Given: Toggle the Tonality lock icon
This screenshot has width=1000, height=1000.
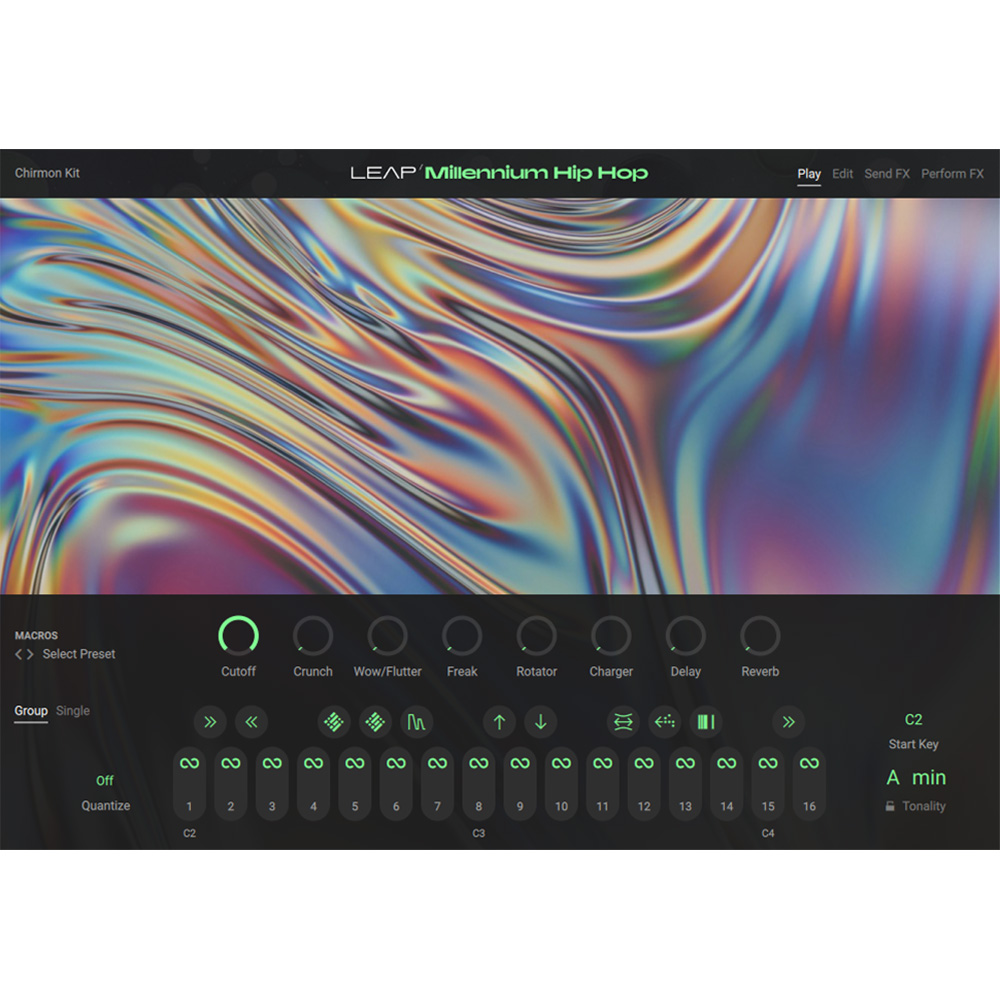Looking at the screenshot, I should tap(888, 806).
